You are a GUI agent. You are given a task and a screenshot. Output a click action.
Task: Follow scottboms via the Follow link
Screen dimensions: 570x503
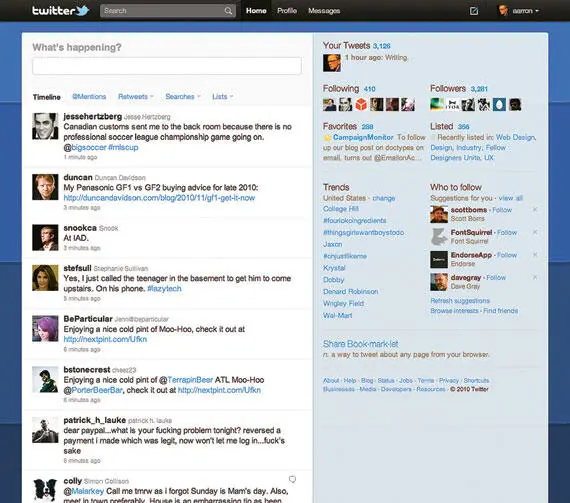502,210
